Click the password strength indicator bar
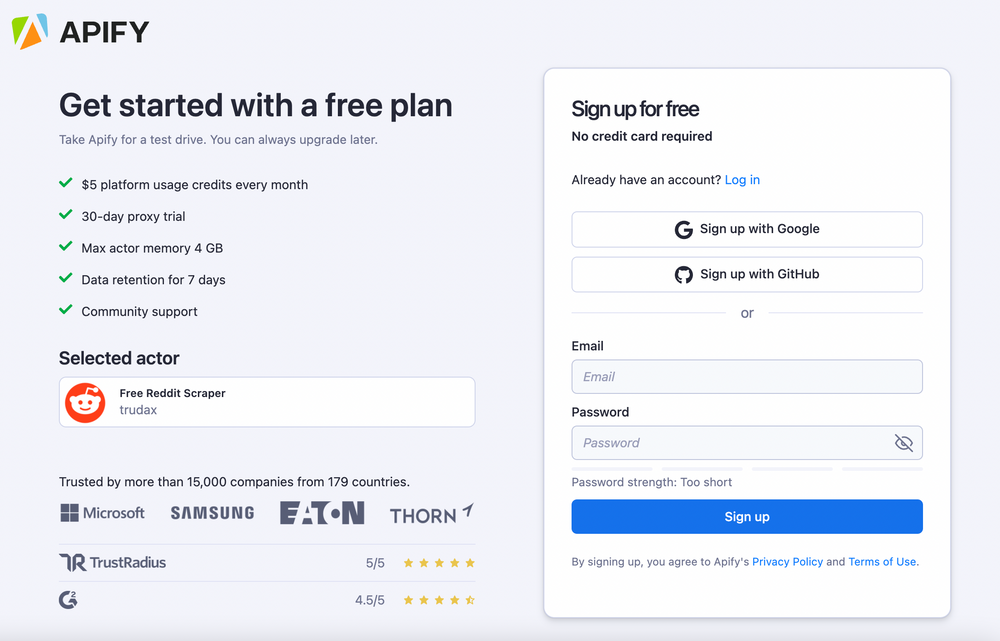 (x=747, y=468)
